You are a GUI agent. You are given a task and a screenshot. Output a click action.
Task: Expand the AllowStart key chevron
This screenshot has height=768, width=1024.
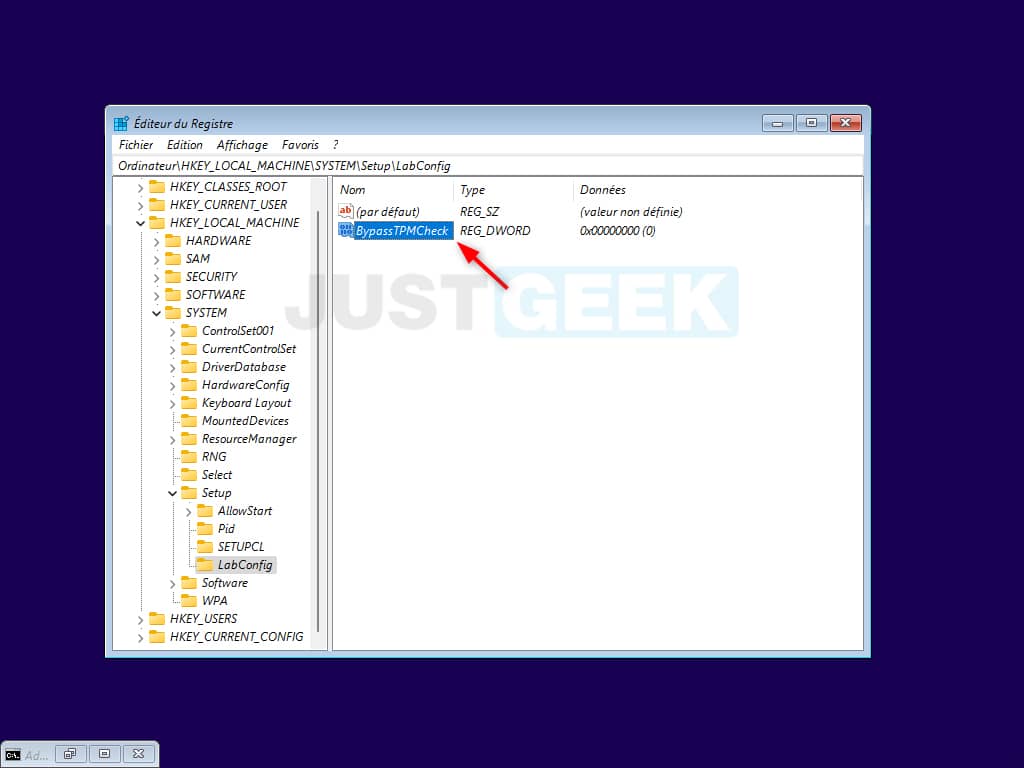[x=188, y=511]
